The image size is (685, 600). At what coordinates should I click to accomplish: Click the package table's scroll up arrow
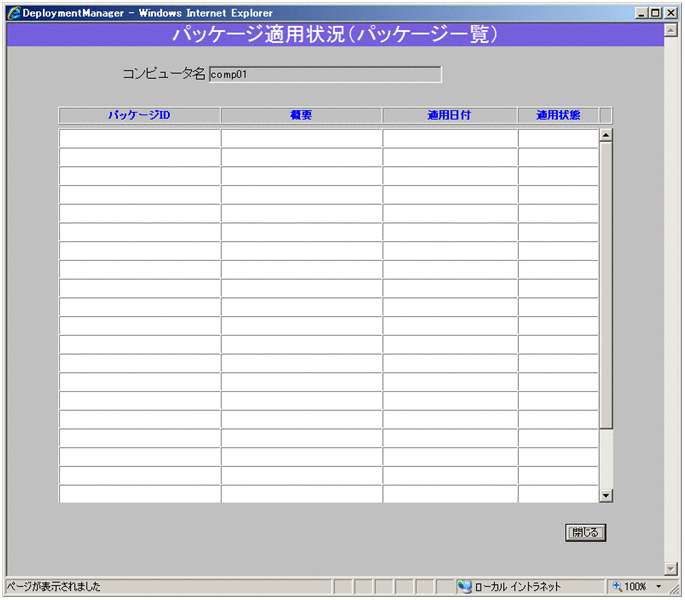pyautogui.click(x=605, y=135)
